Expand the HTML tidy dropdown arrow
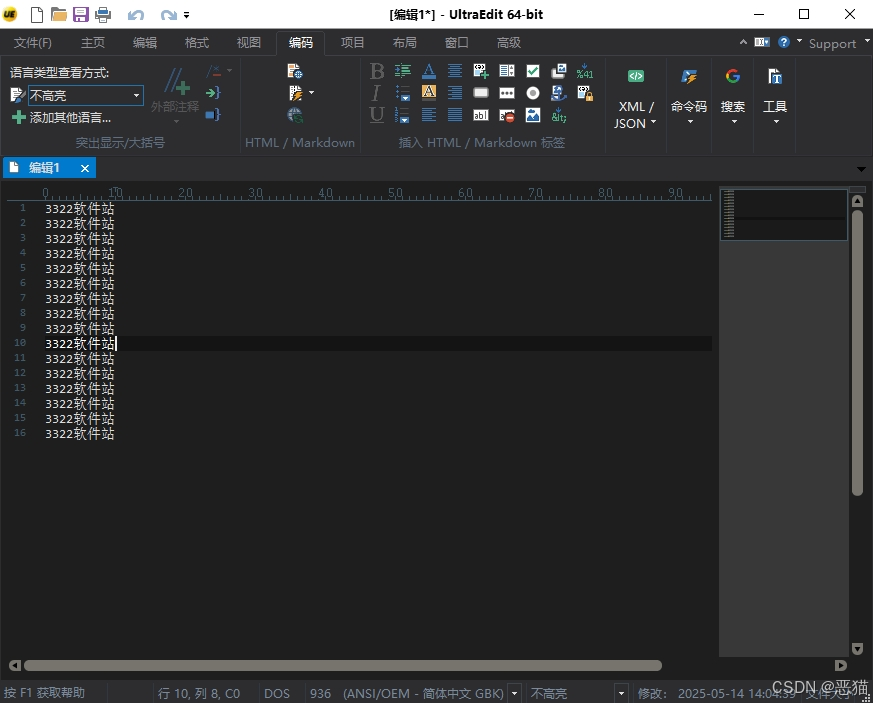This screenshot has height=703, width=873. [311, 92]
